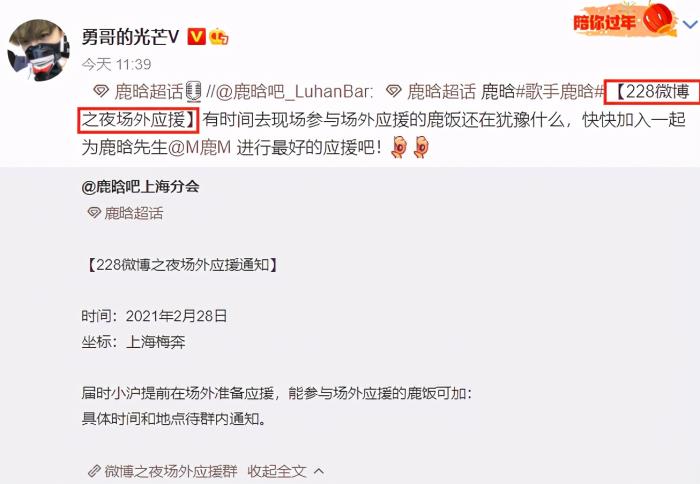Click the orange verified V badge
This screenshot has height=484, width=700.
click(x=196, y=37)
